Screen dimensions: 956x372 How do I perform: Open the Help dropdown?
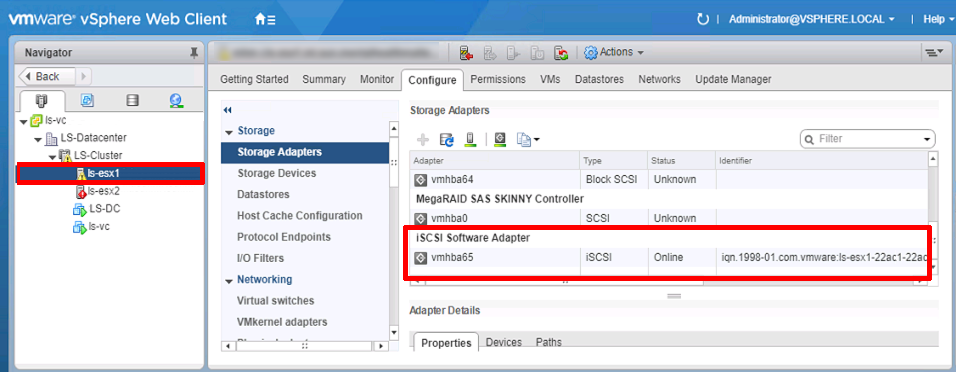(938, 20)
